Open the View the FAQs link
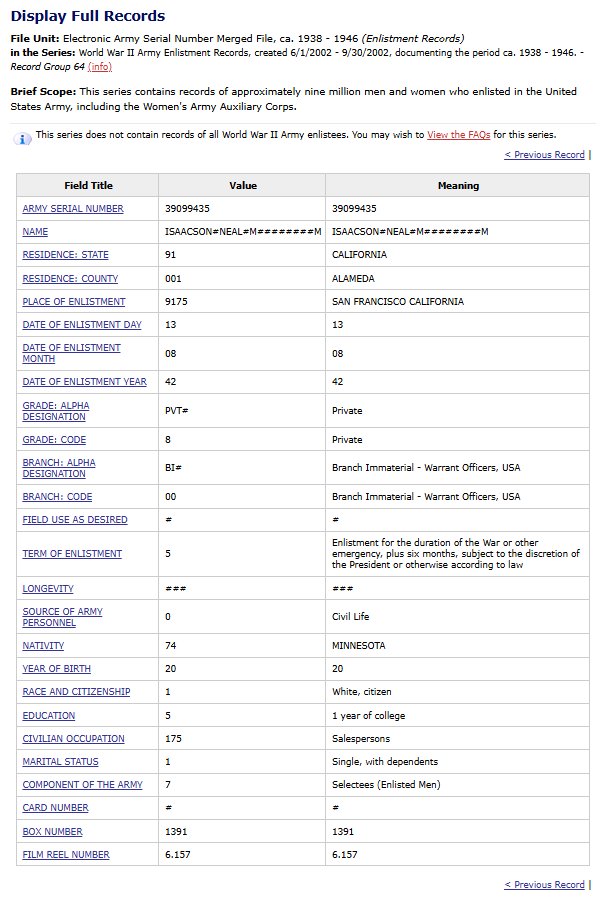The image size is (608, 907). tap(458, 134)
